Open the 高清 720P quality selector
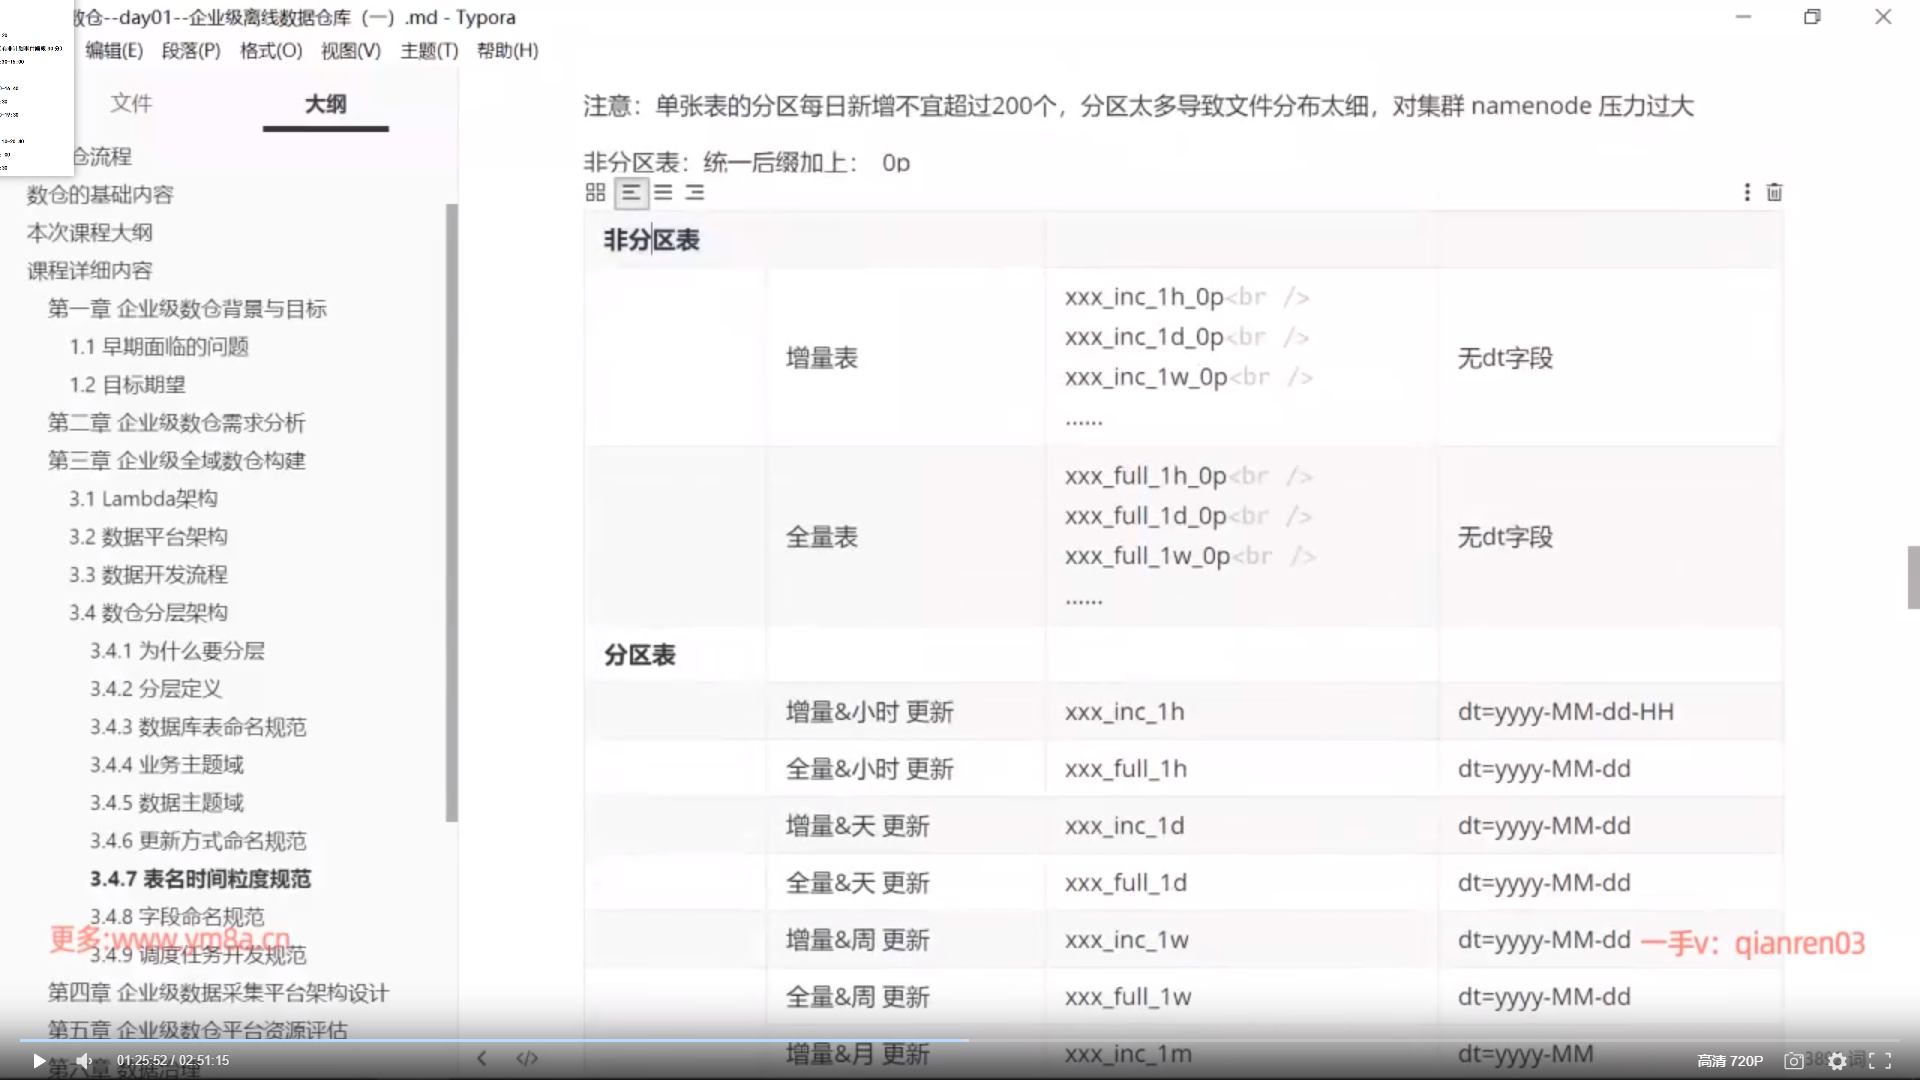This screenshot has width=1920, height=1080. (x=1729, y=1061)
